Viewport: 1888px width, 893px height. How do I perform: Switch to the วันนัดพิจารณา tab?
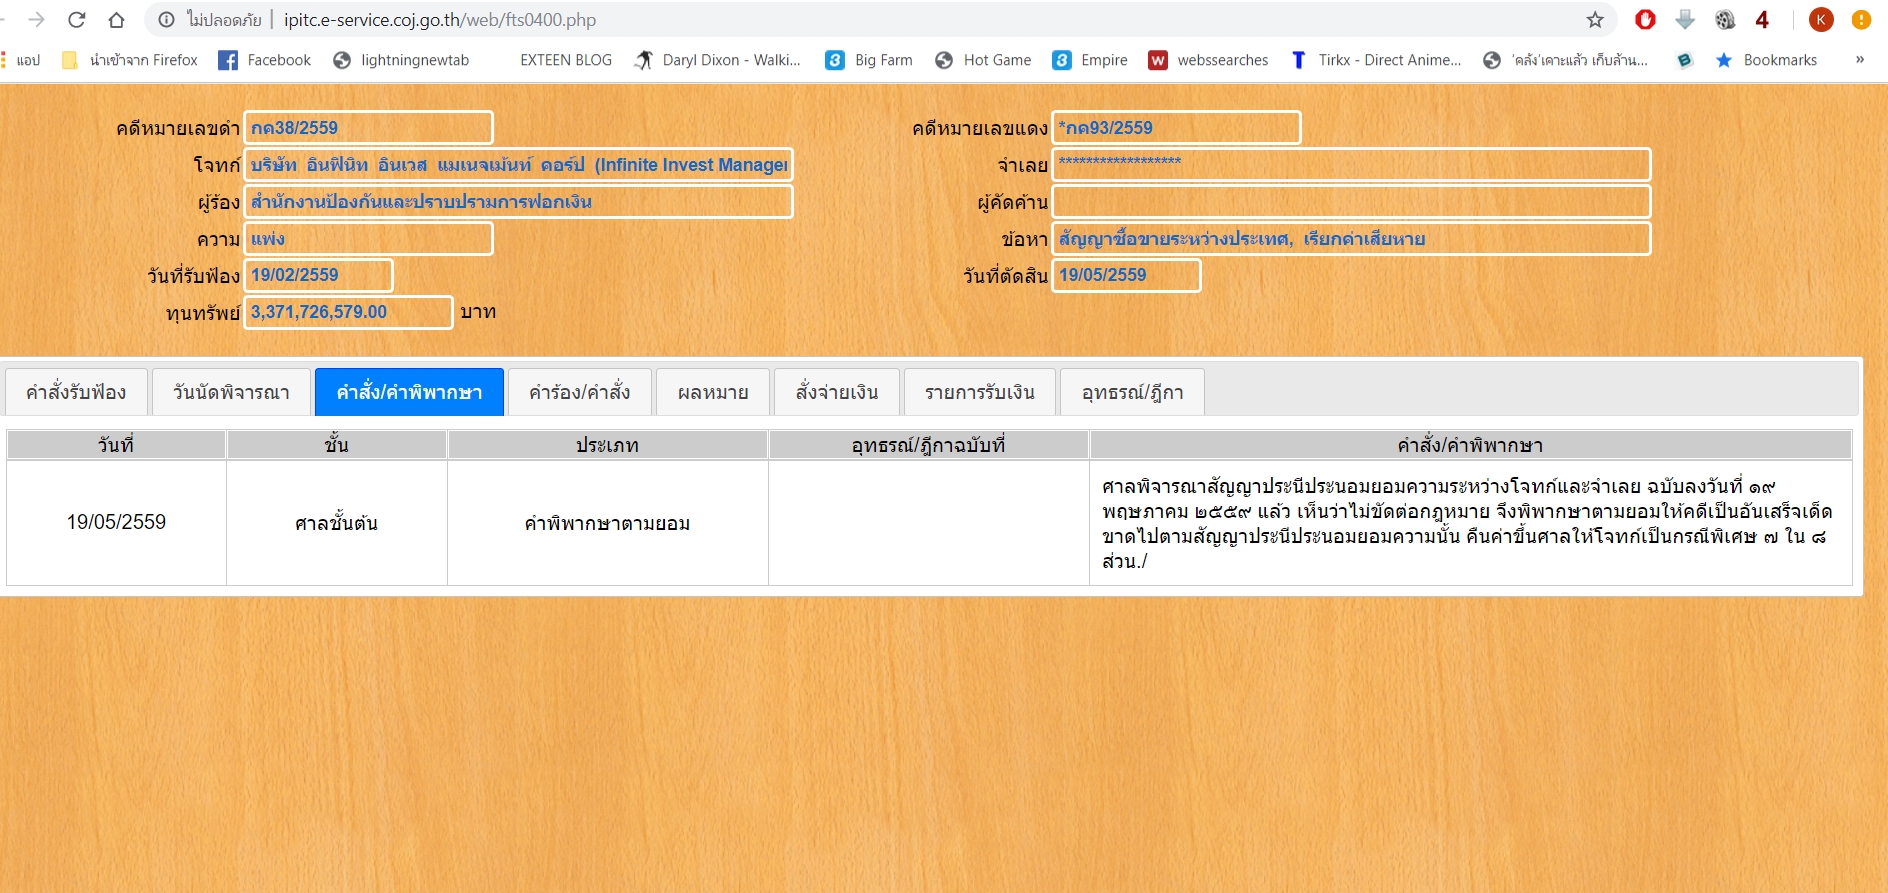click(231, 392)
